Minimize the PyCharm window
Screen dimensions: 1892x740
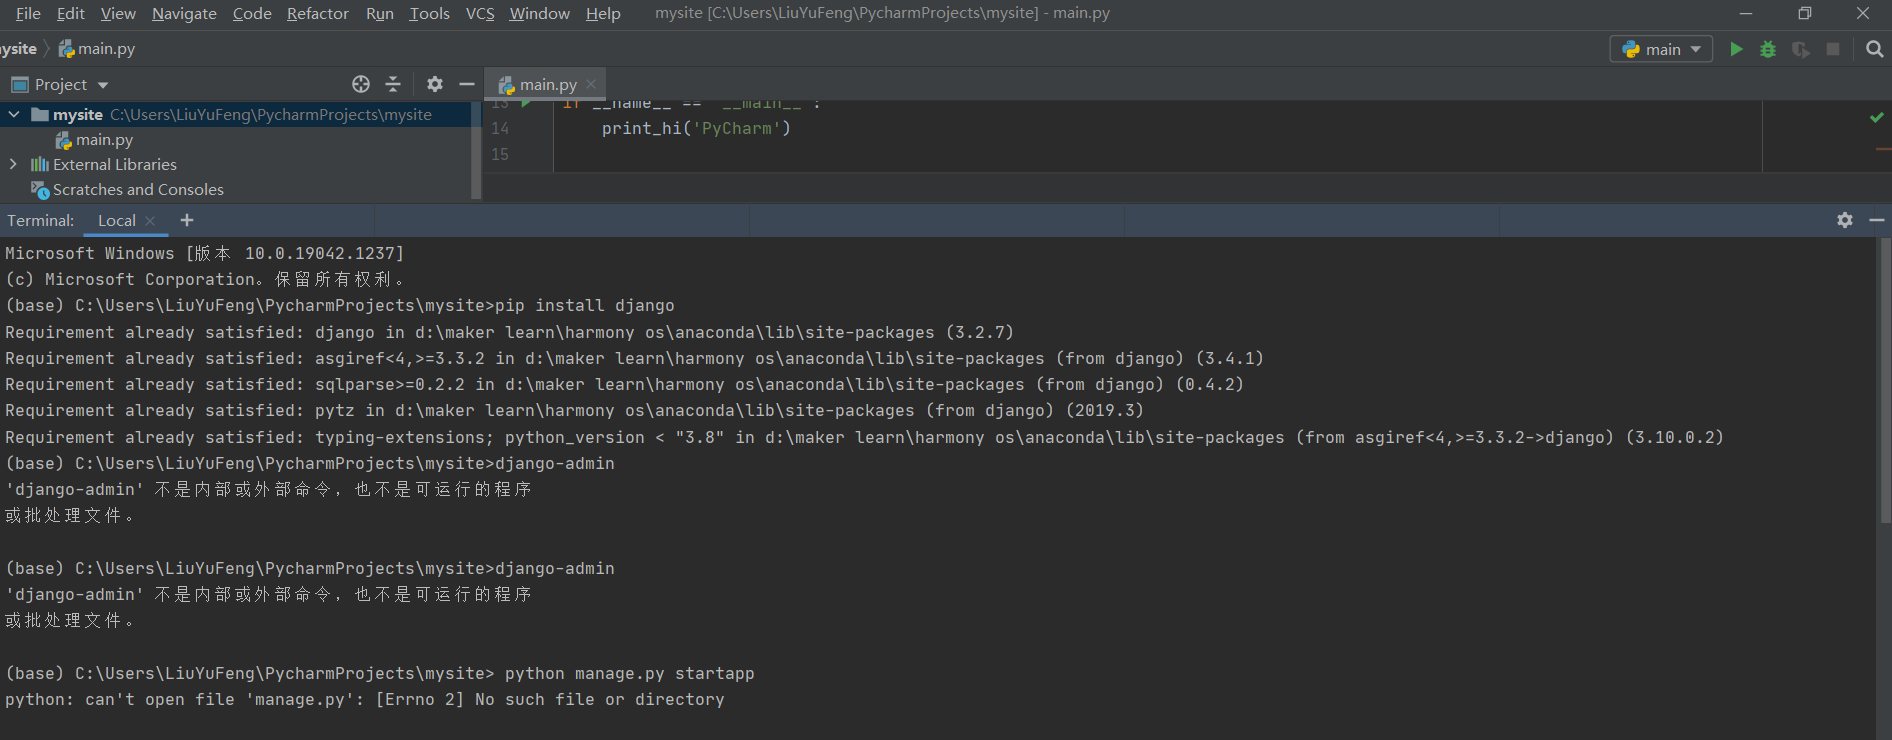click(1746, 13)
